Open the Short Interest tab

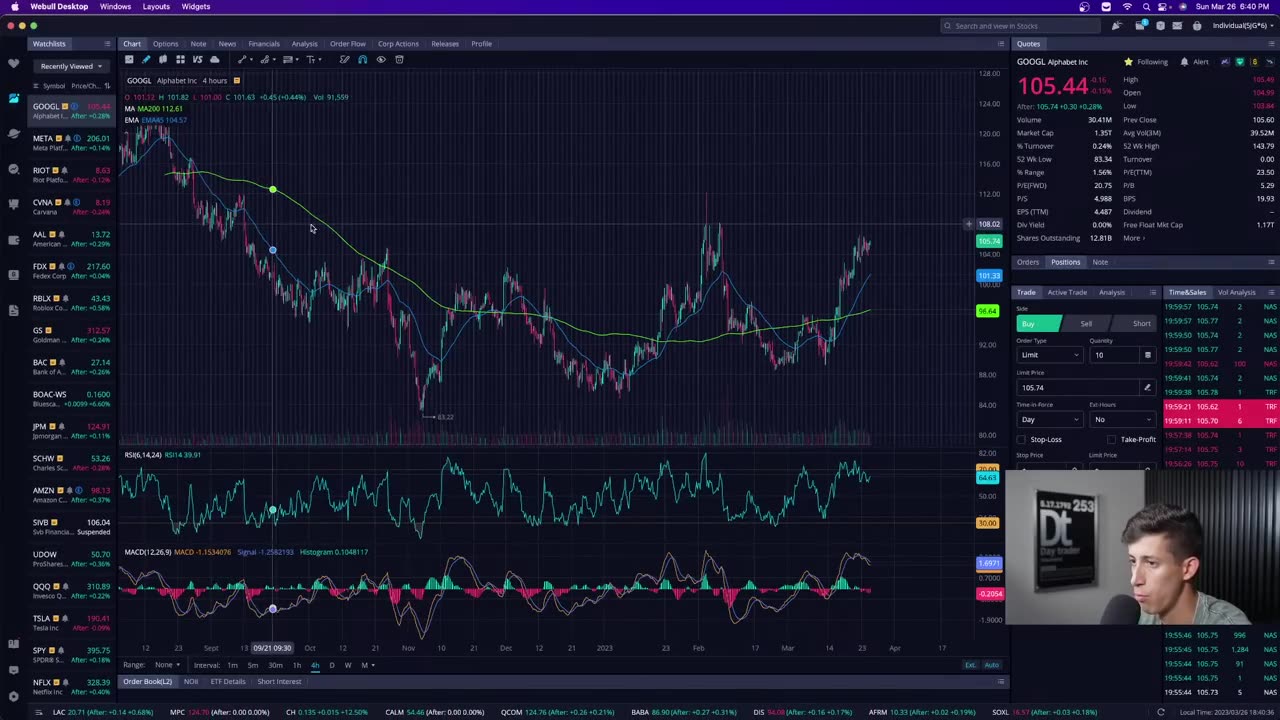279,682
